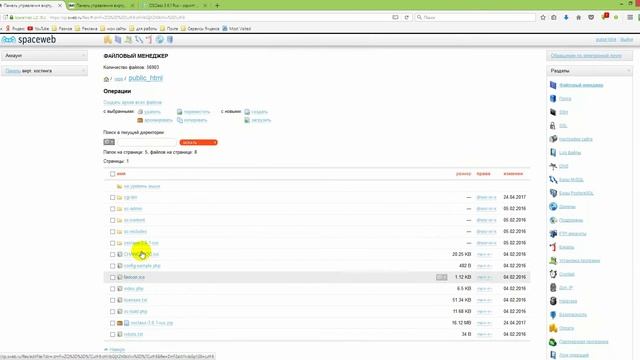Sort the file list by права column
This screenshot has width=640, height=360.
(483, 174)
